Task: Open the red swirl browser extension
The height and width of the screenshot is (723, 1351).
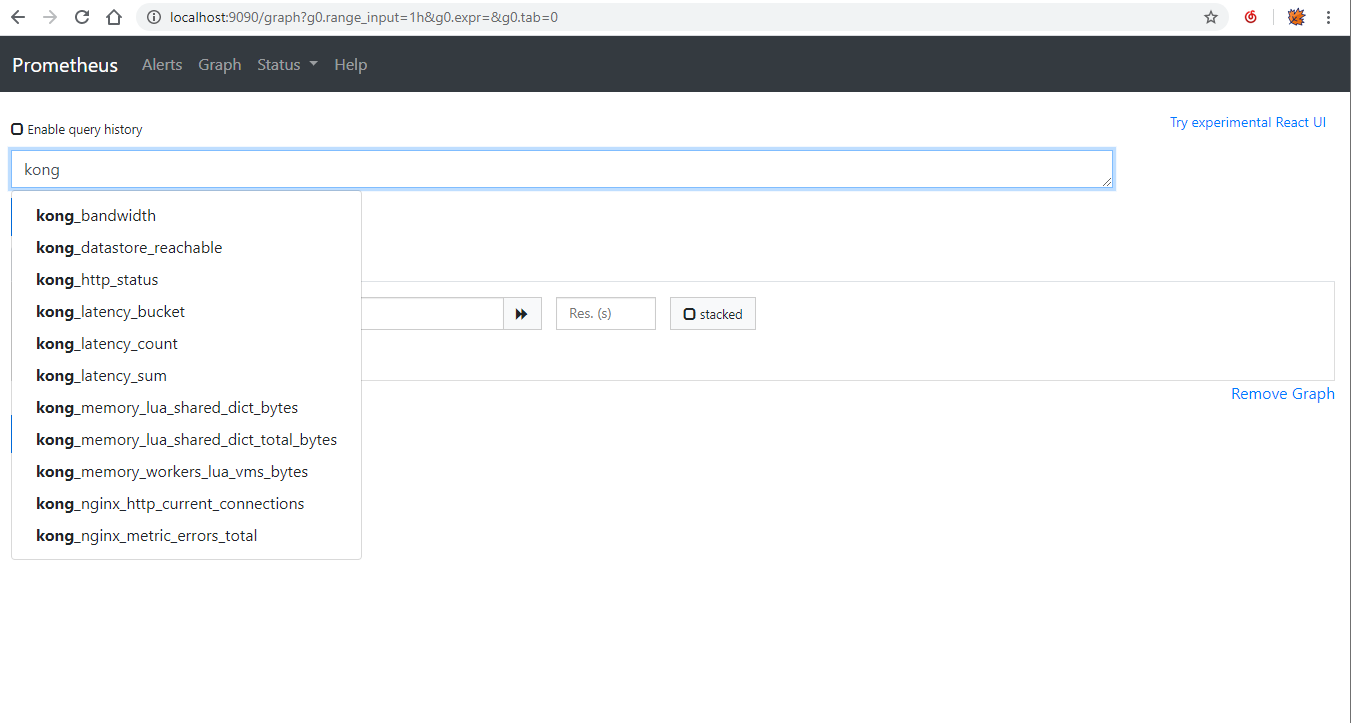Action: click(1251, 17)
